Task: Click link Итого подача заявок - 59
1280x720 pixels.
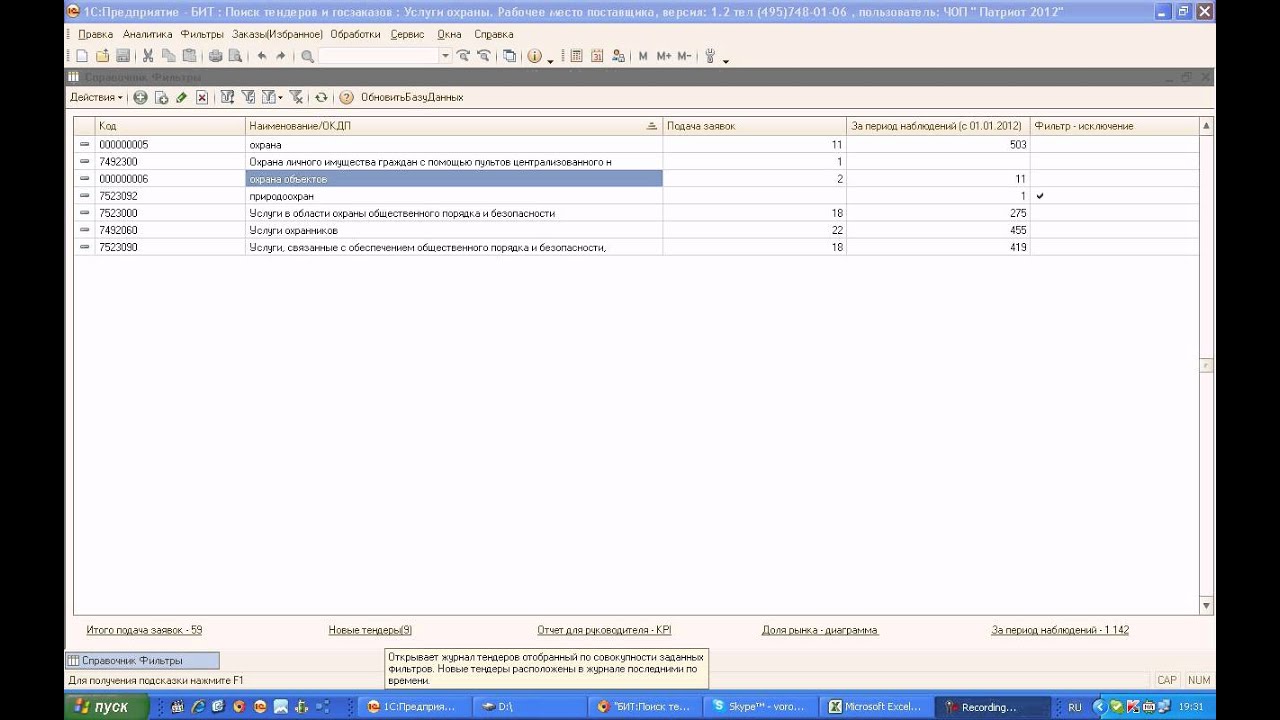Action: [x=144, y=630]
